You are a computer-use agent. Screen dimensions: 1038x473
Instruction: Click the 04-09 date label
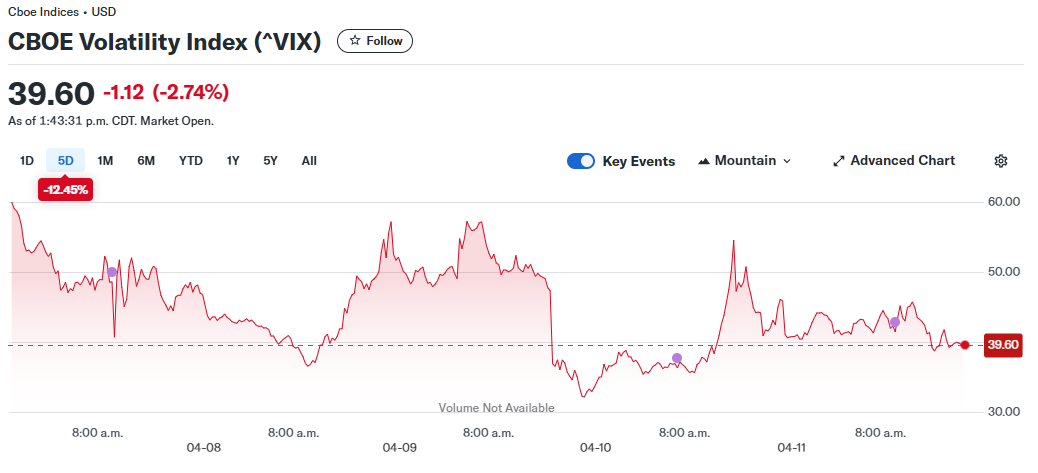coord(400,448)
